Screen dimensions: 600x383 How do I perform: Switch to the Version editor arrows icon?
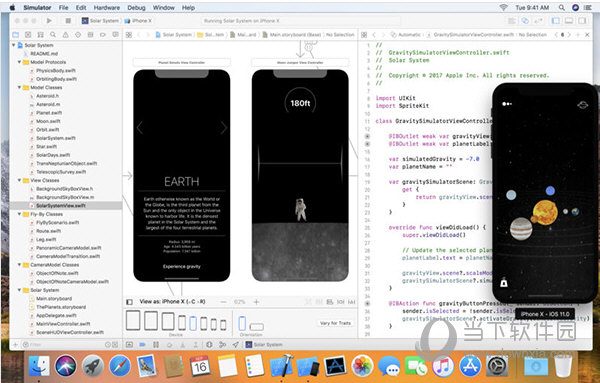pos(538,21)
